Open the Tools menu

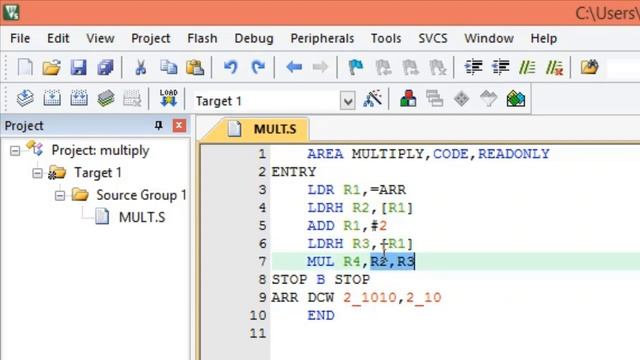coord(386,38)
